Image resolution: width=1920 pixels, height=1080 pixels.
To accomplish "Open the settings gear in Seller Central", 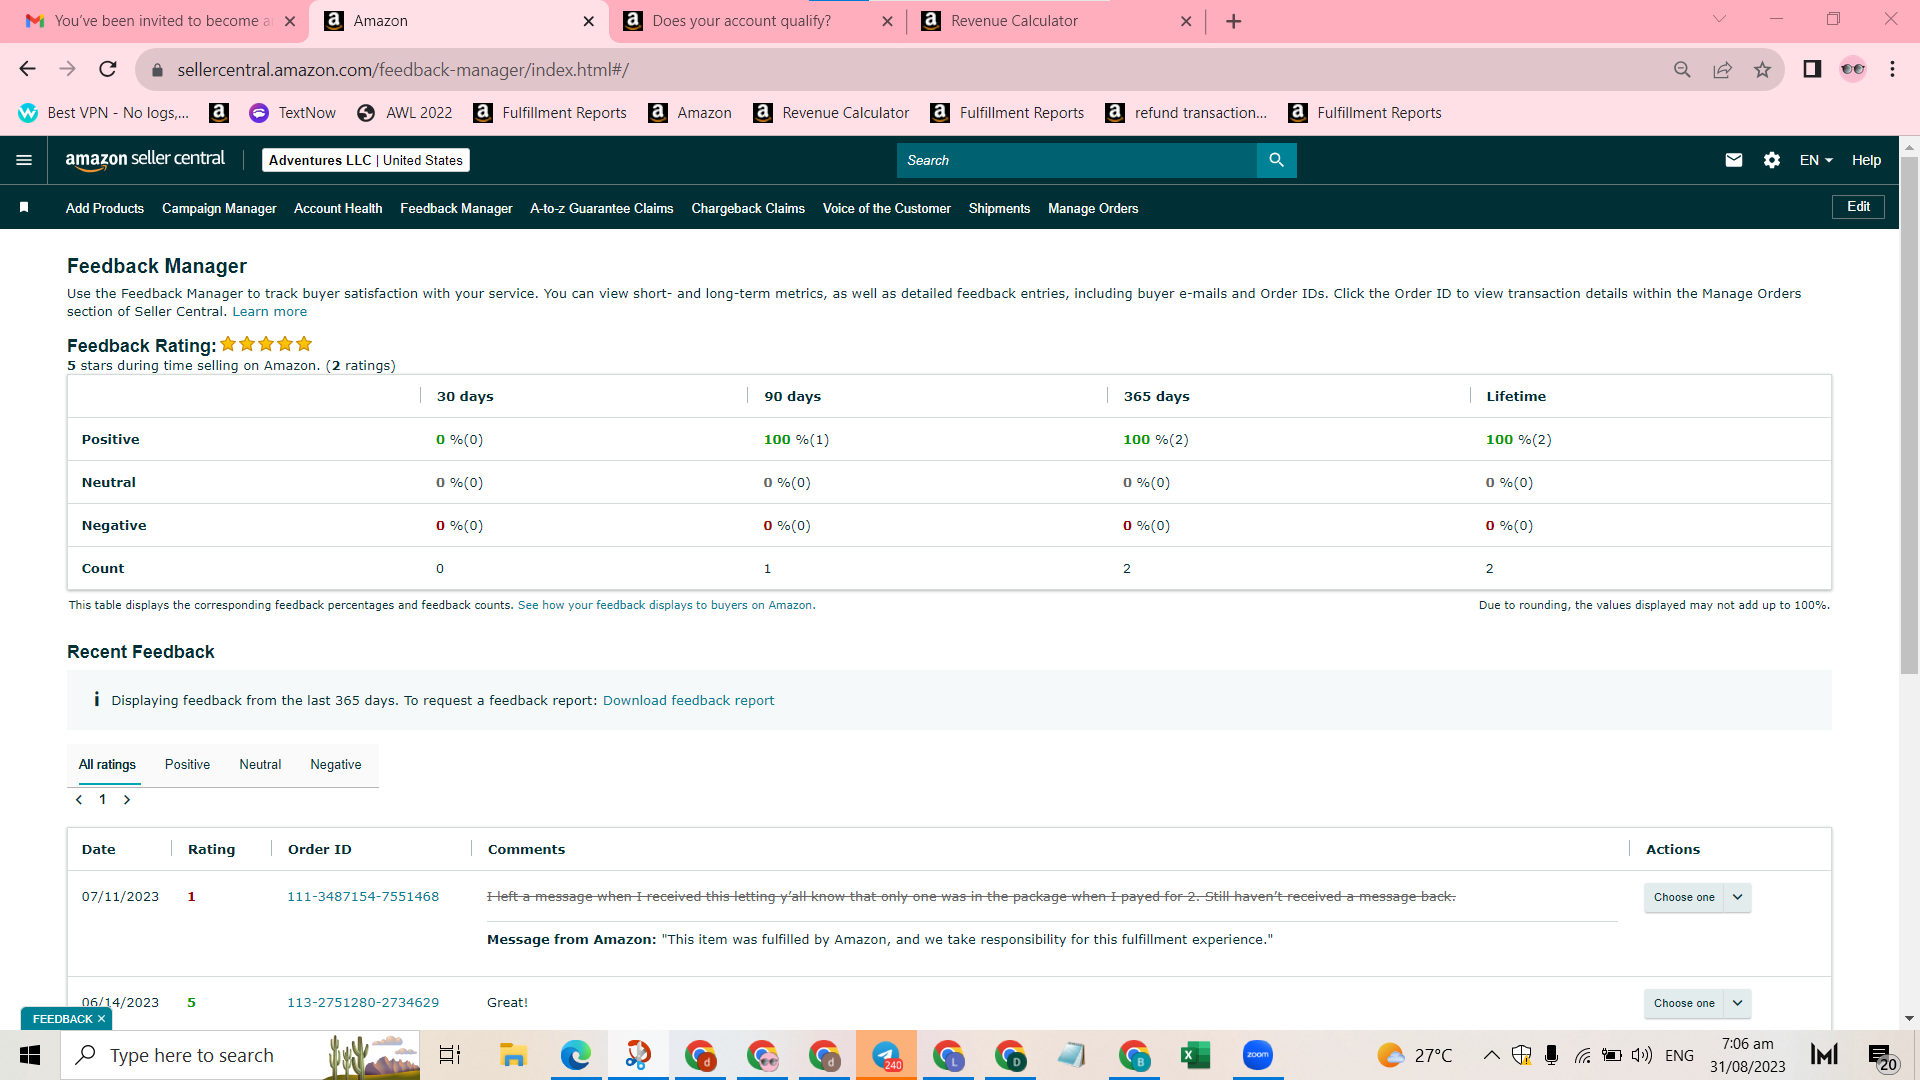I will pos(1772,160).
